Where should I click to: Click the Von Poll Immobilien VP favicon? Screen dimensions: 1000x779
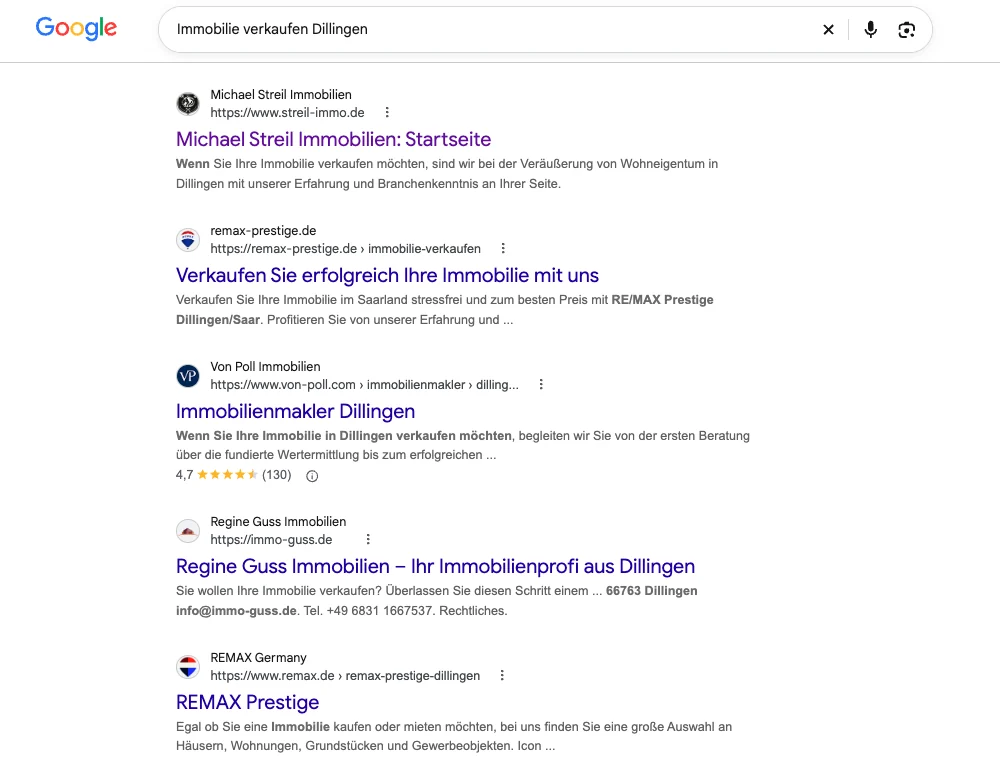pyautogui.click(x=188, y=376)
